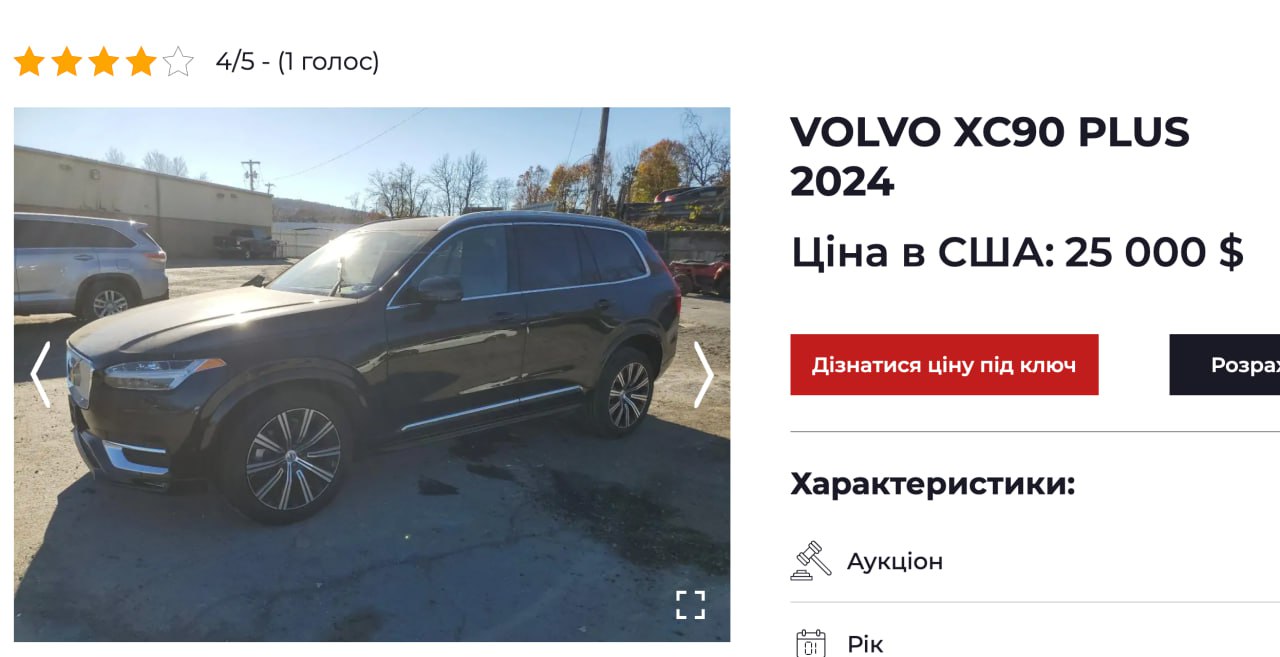Screen dimensions: 1280x657
Task: Click the silver SUV in photo background
Action: [90, 265]
